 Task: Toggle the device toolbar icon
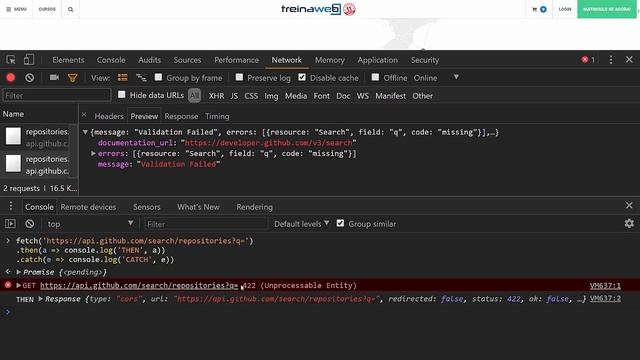point(29,60)
